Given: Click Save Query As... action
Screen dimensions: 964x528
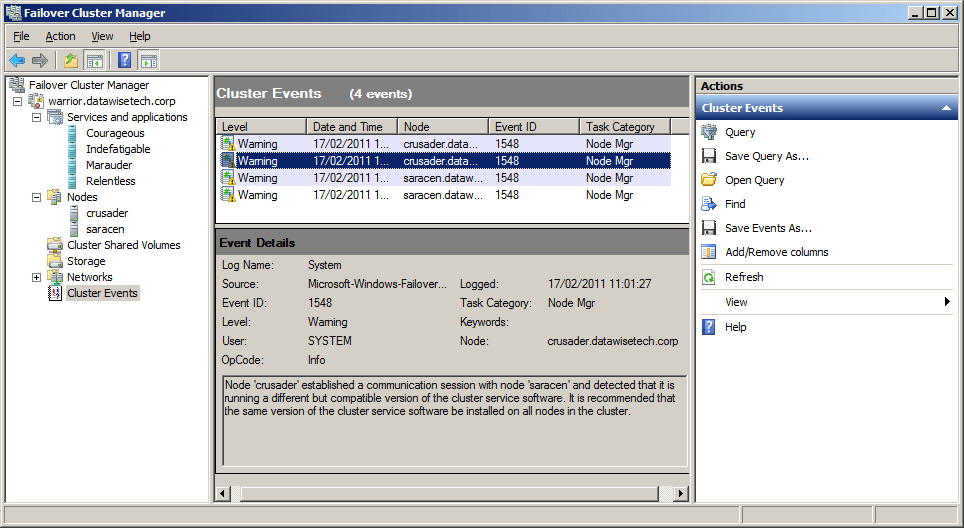Looking at the screenshot, I should click(x=767, y=156).
